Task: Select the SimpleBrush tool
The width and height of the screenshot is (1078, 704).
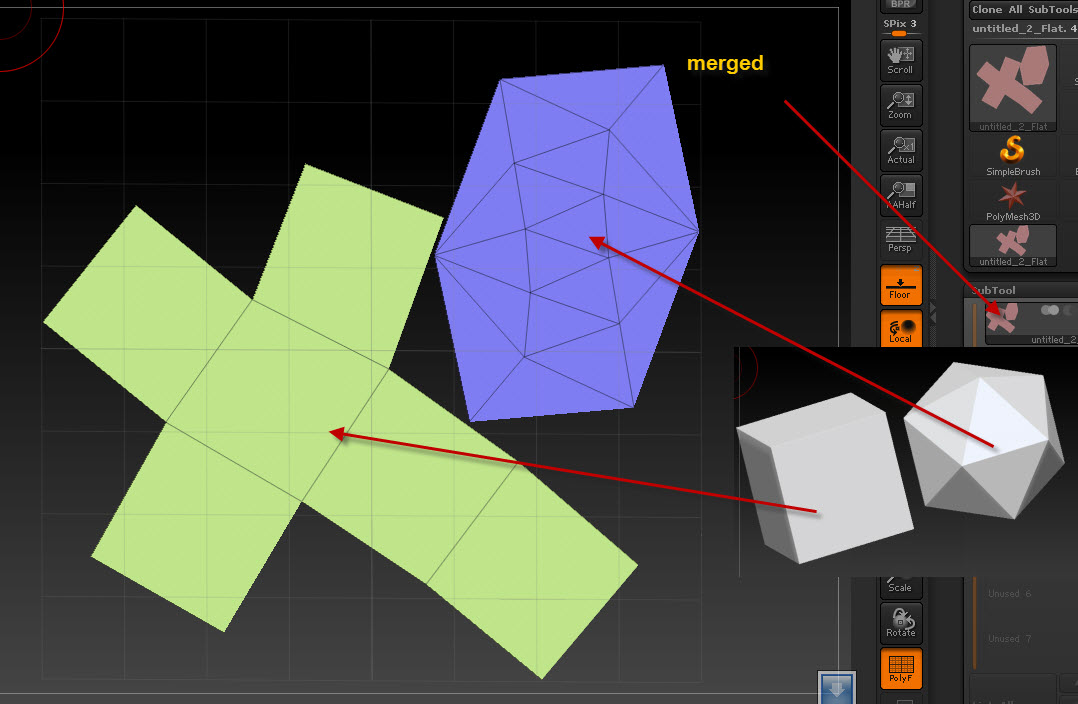Action: 1013,156
